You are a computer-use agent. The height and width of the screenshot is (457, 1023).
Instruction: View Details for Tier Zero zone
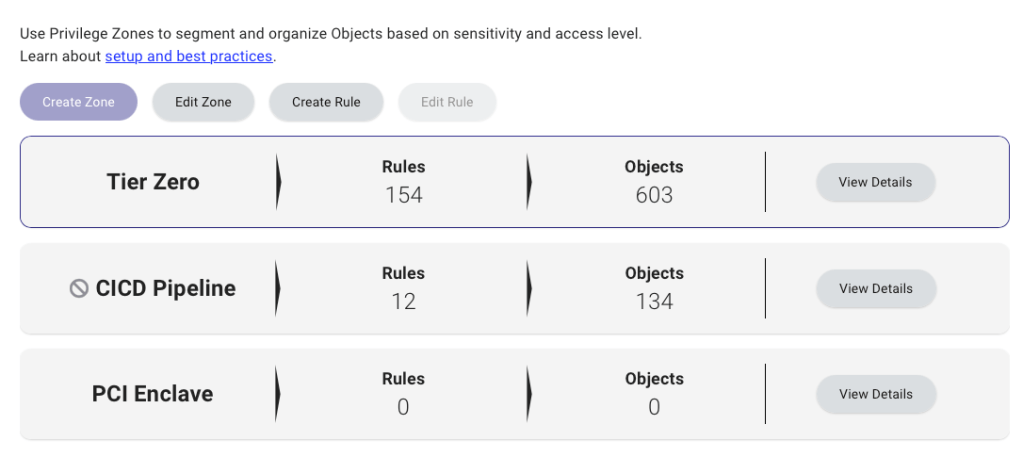point(875,183)
